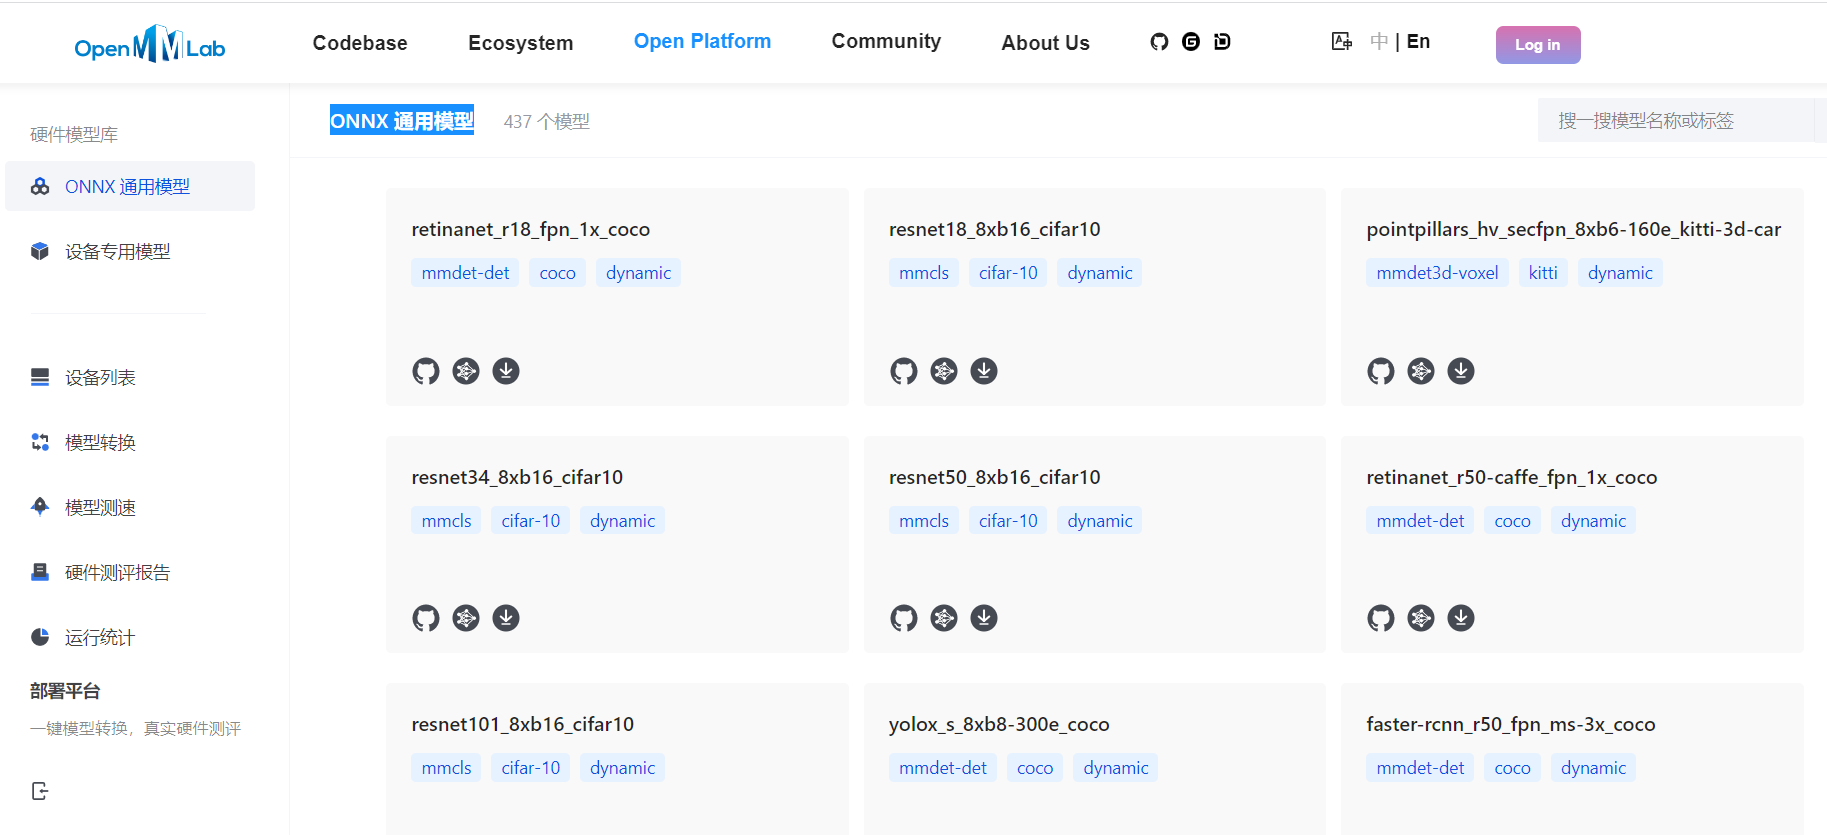Download resnet34_8xb16_cifar10 model
The height and width of the screenshot is (835, 1827).
506,618
